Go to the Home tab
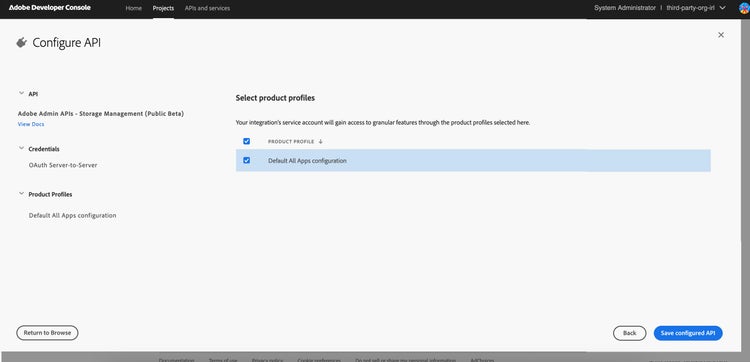The image size is (750, 362). click(x=133, y=8)
